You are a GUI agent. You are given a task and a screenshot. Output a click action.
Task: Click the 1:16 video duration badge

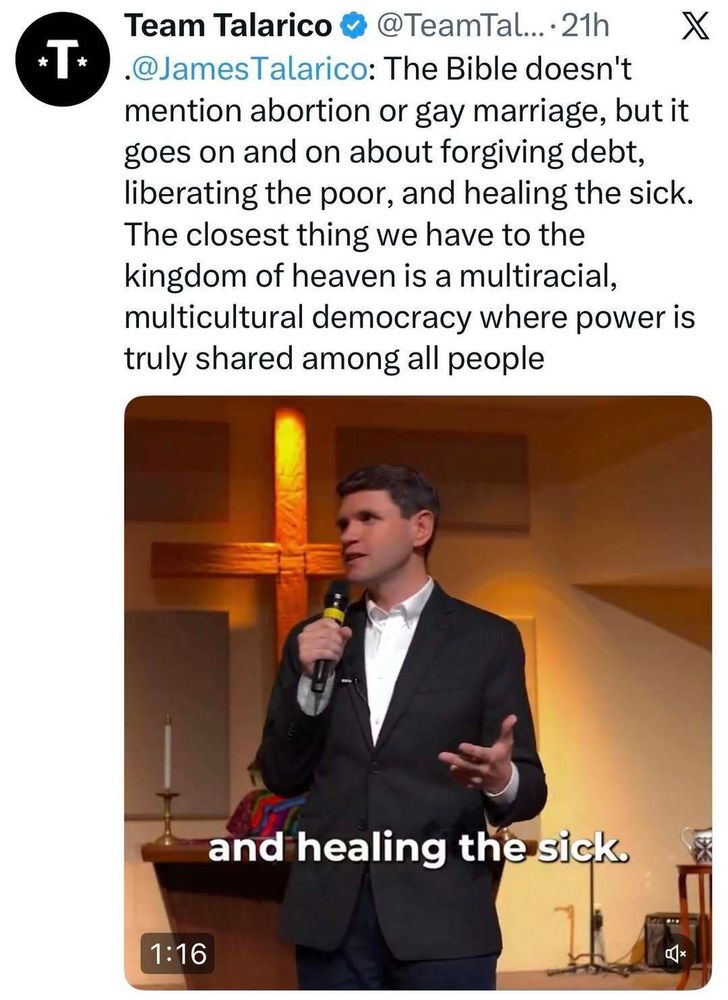[178, 954]
